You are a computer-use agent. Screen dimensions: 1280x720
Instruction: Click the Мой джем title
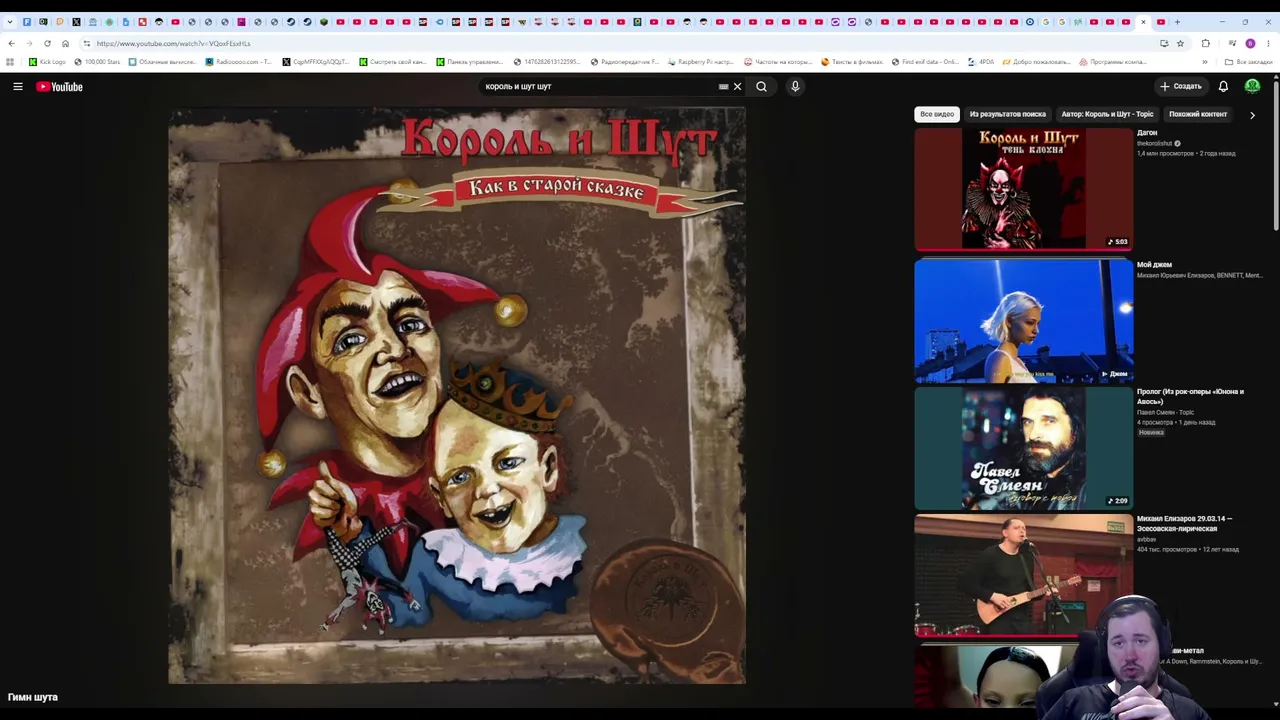coord(1154,265)
